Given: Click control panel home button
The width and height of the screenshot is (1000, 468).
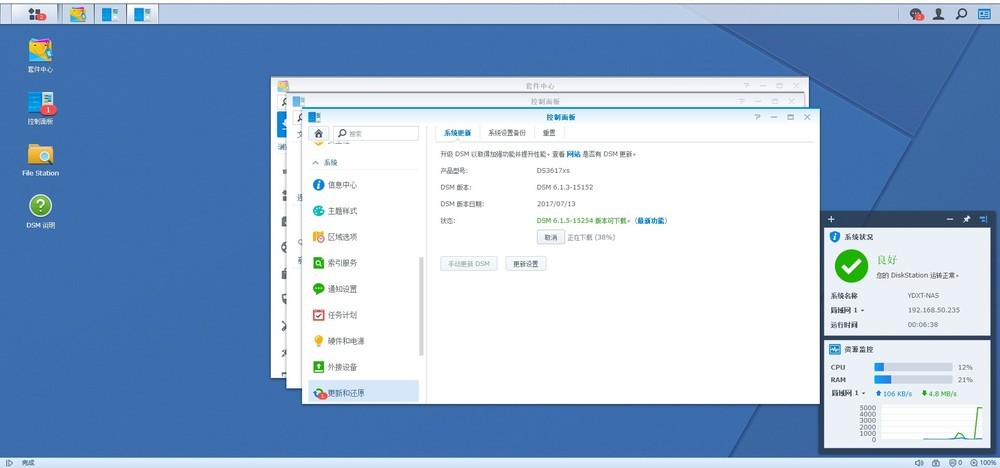Looking at the screenshot, I should click(x=318, y=133).
